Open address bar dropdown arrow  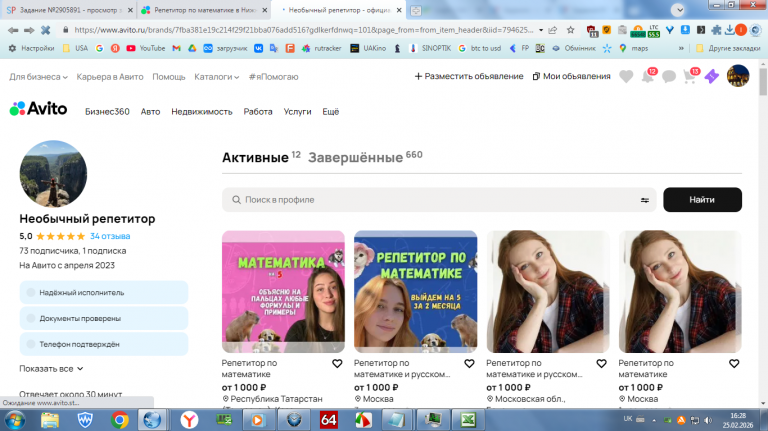tap(541, 30)
